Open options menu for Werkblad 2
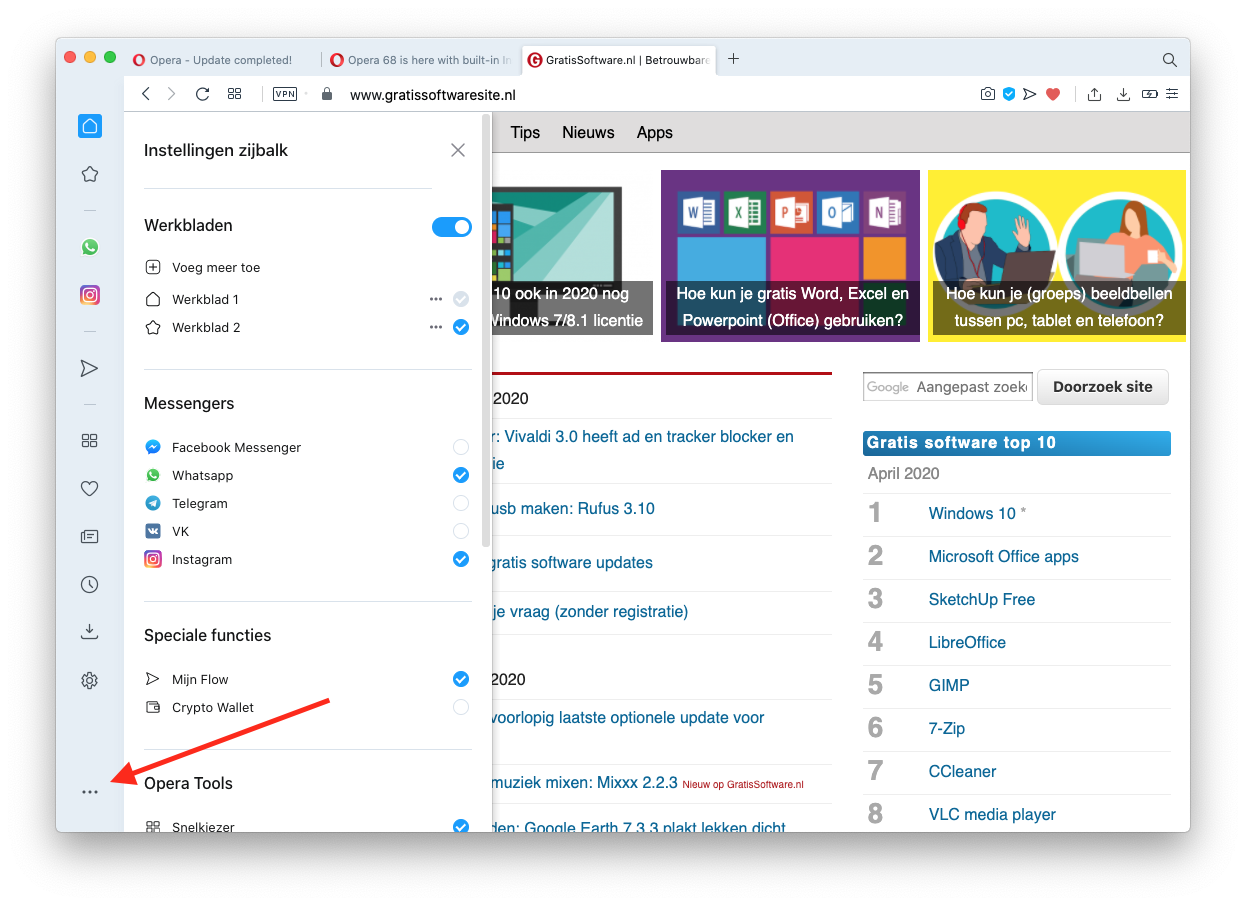This screenshot has width=1246, height=906. (x=435, y=327)
